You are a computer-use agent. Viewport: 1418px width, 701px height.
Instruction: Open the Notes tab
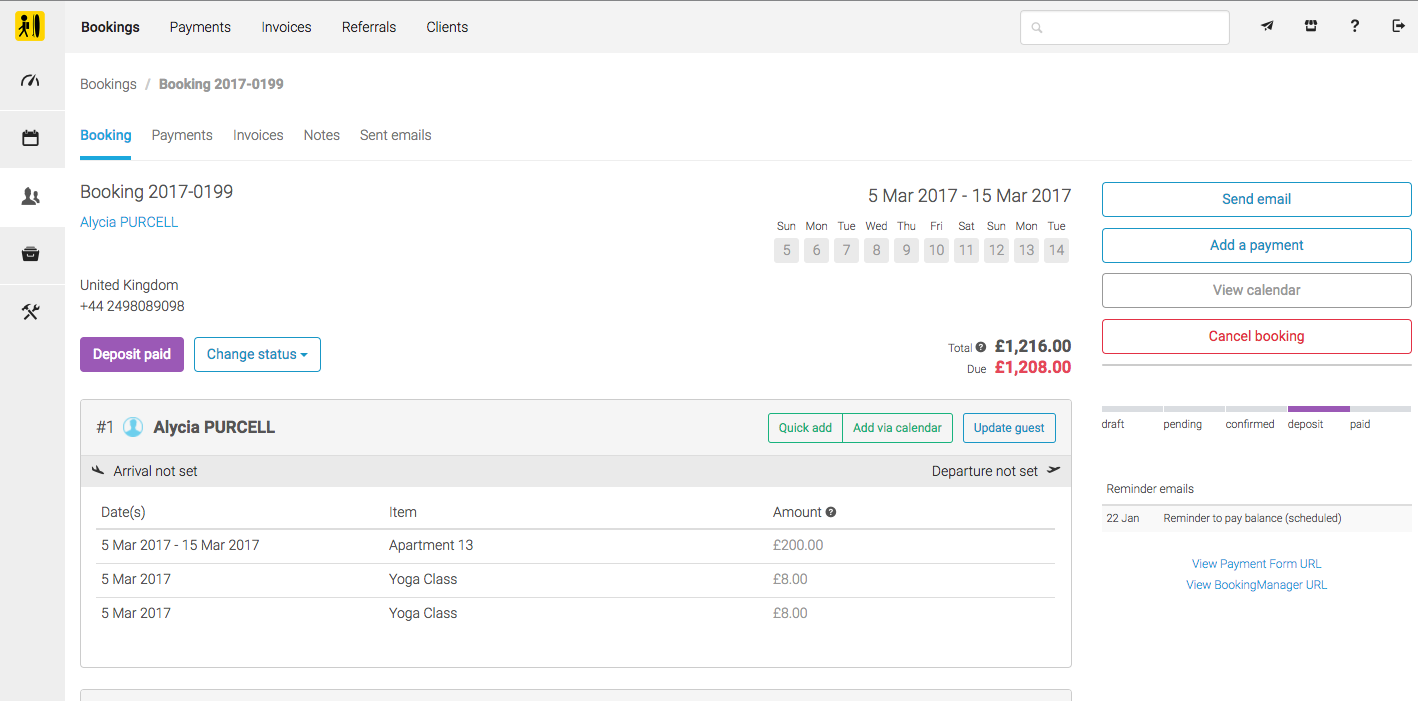click(321, 135)
